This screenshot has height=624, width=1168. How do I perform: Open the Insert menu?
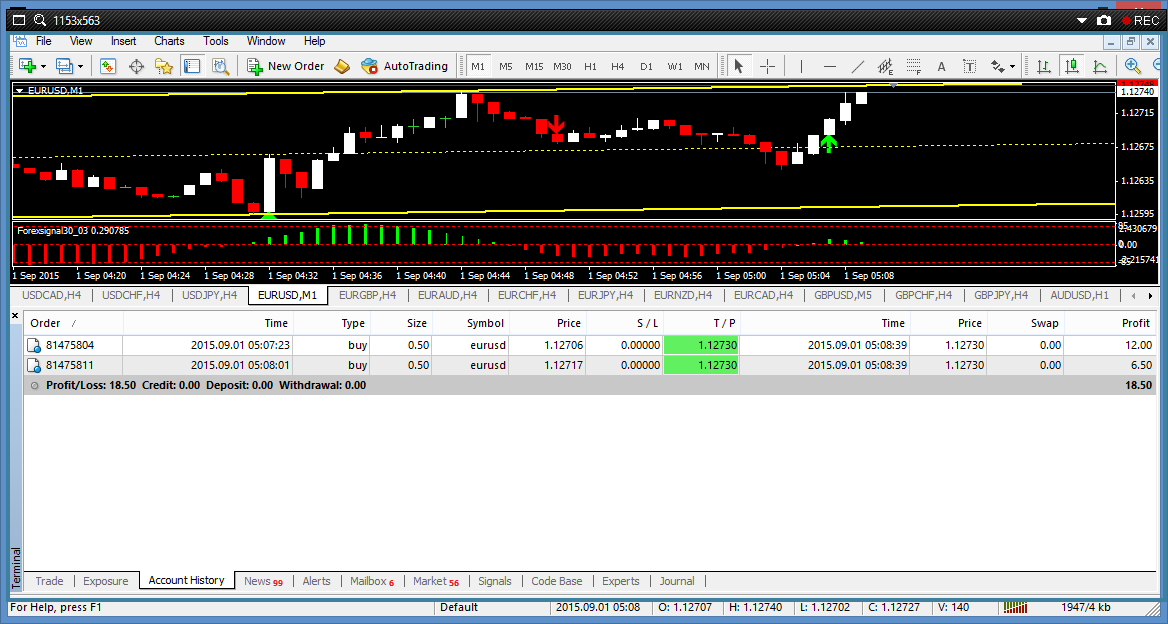point(124,41)
